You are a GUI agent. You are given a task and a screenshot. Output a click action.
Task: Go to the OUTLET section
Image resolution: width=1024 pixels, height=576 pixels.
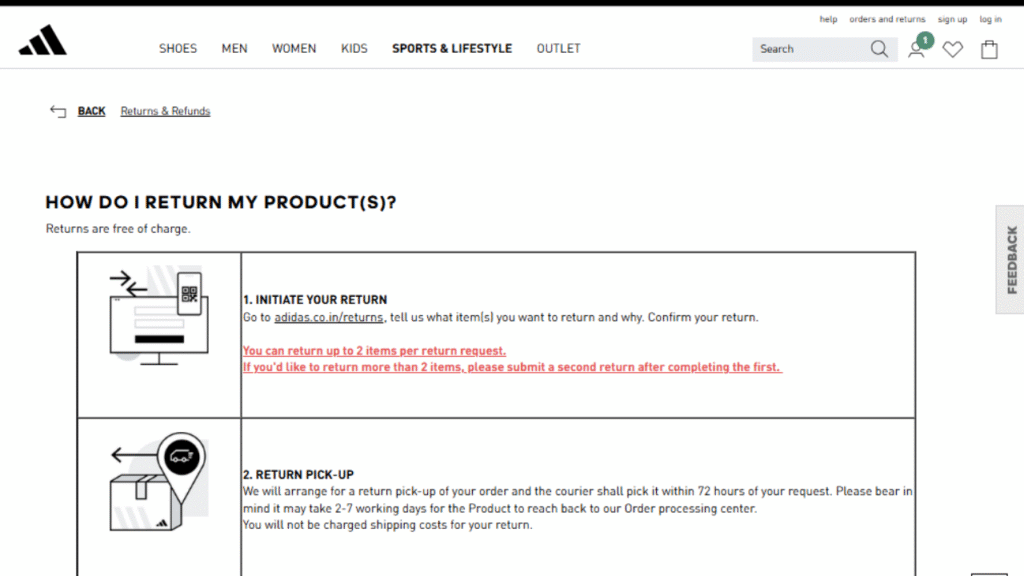[558, 49]
